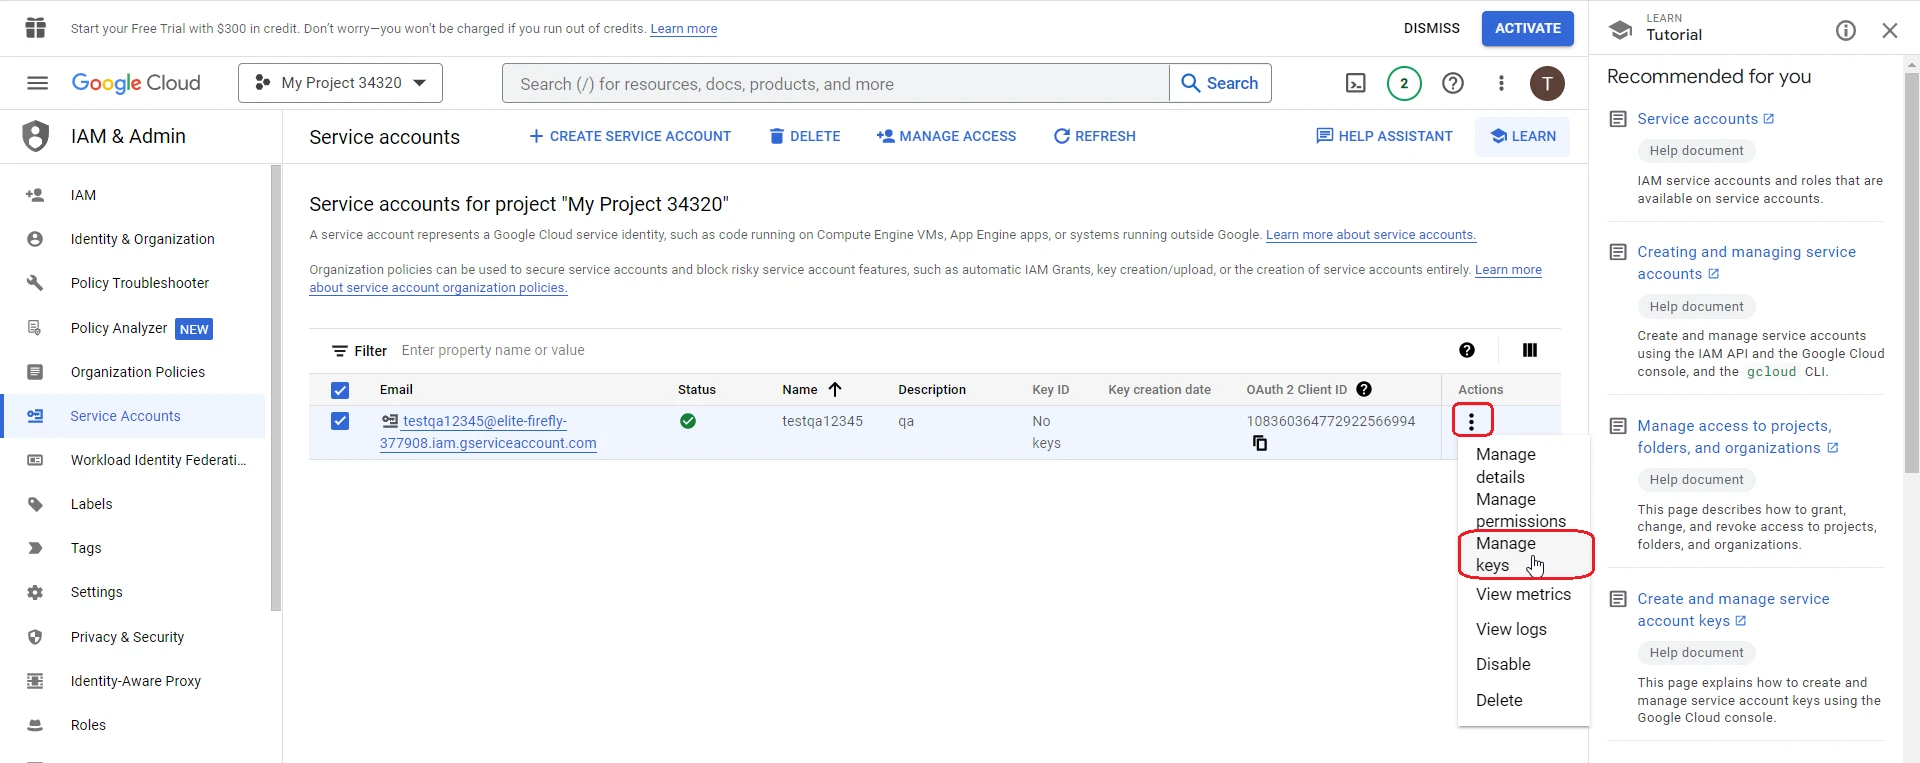Click the search input field

coord(835,84)
